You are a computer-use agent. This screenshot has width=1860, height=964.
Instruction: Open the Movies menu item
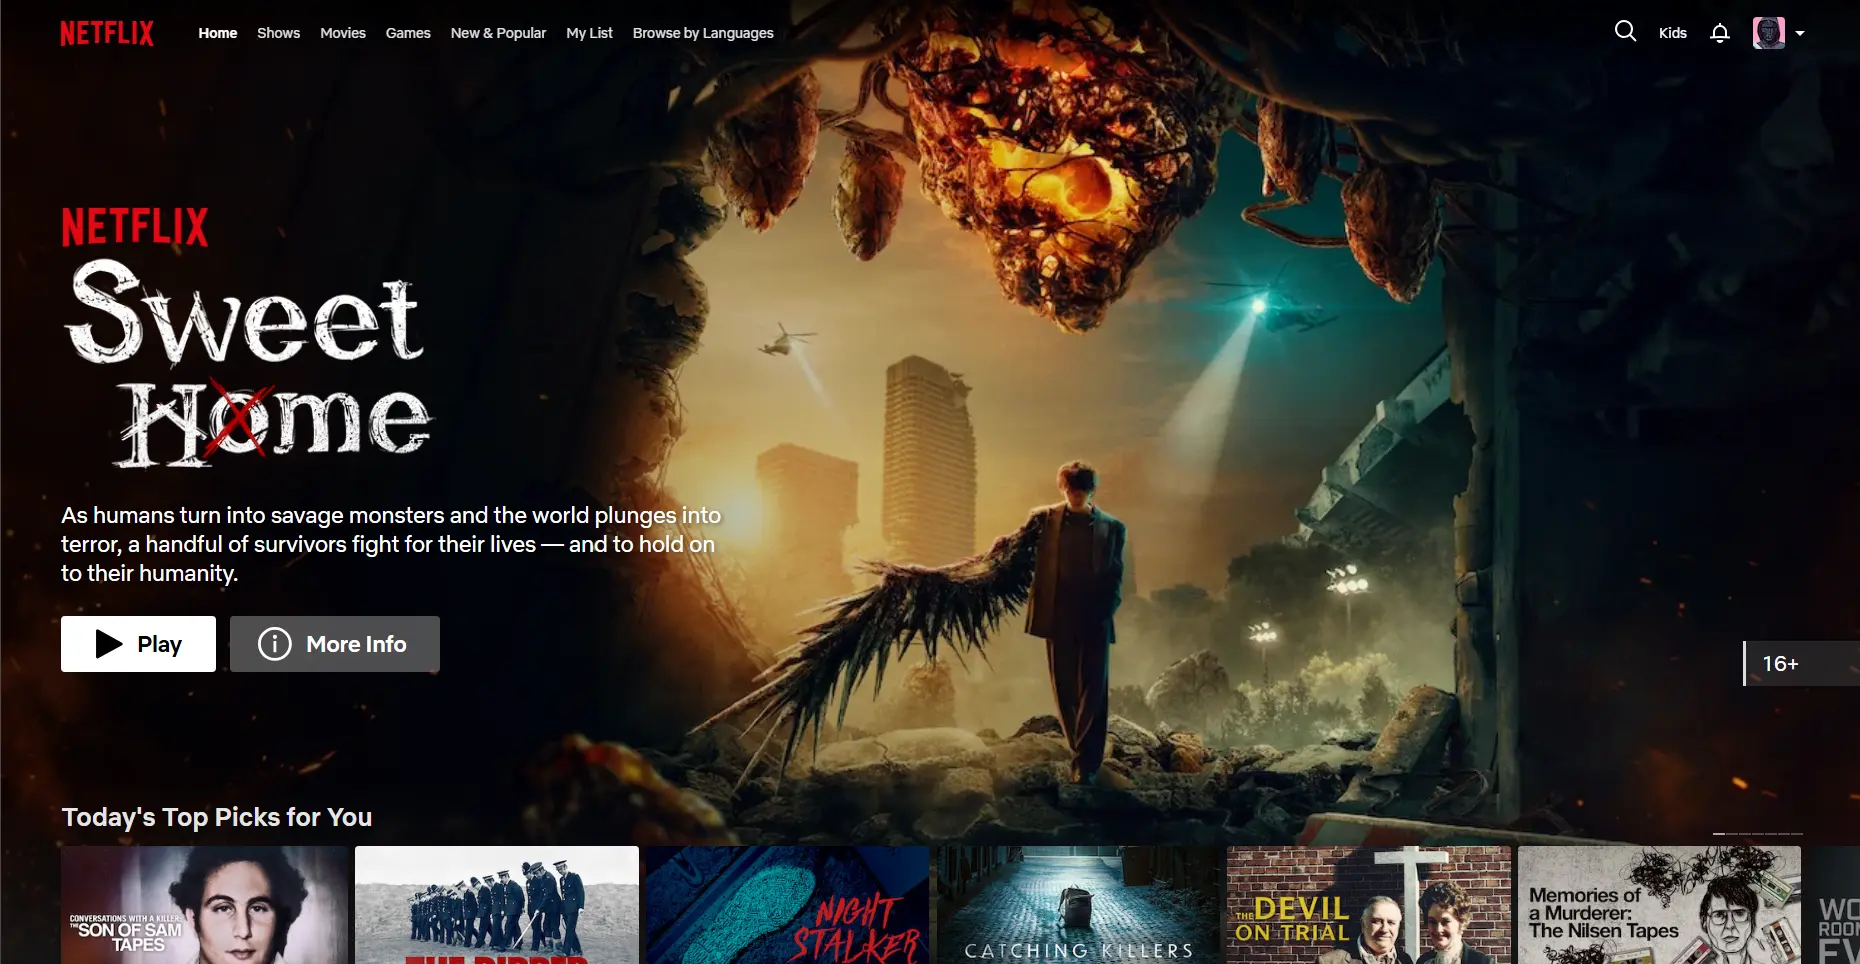(x=343, y=33)
